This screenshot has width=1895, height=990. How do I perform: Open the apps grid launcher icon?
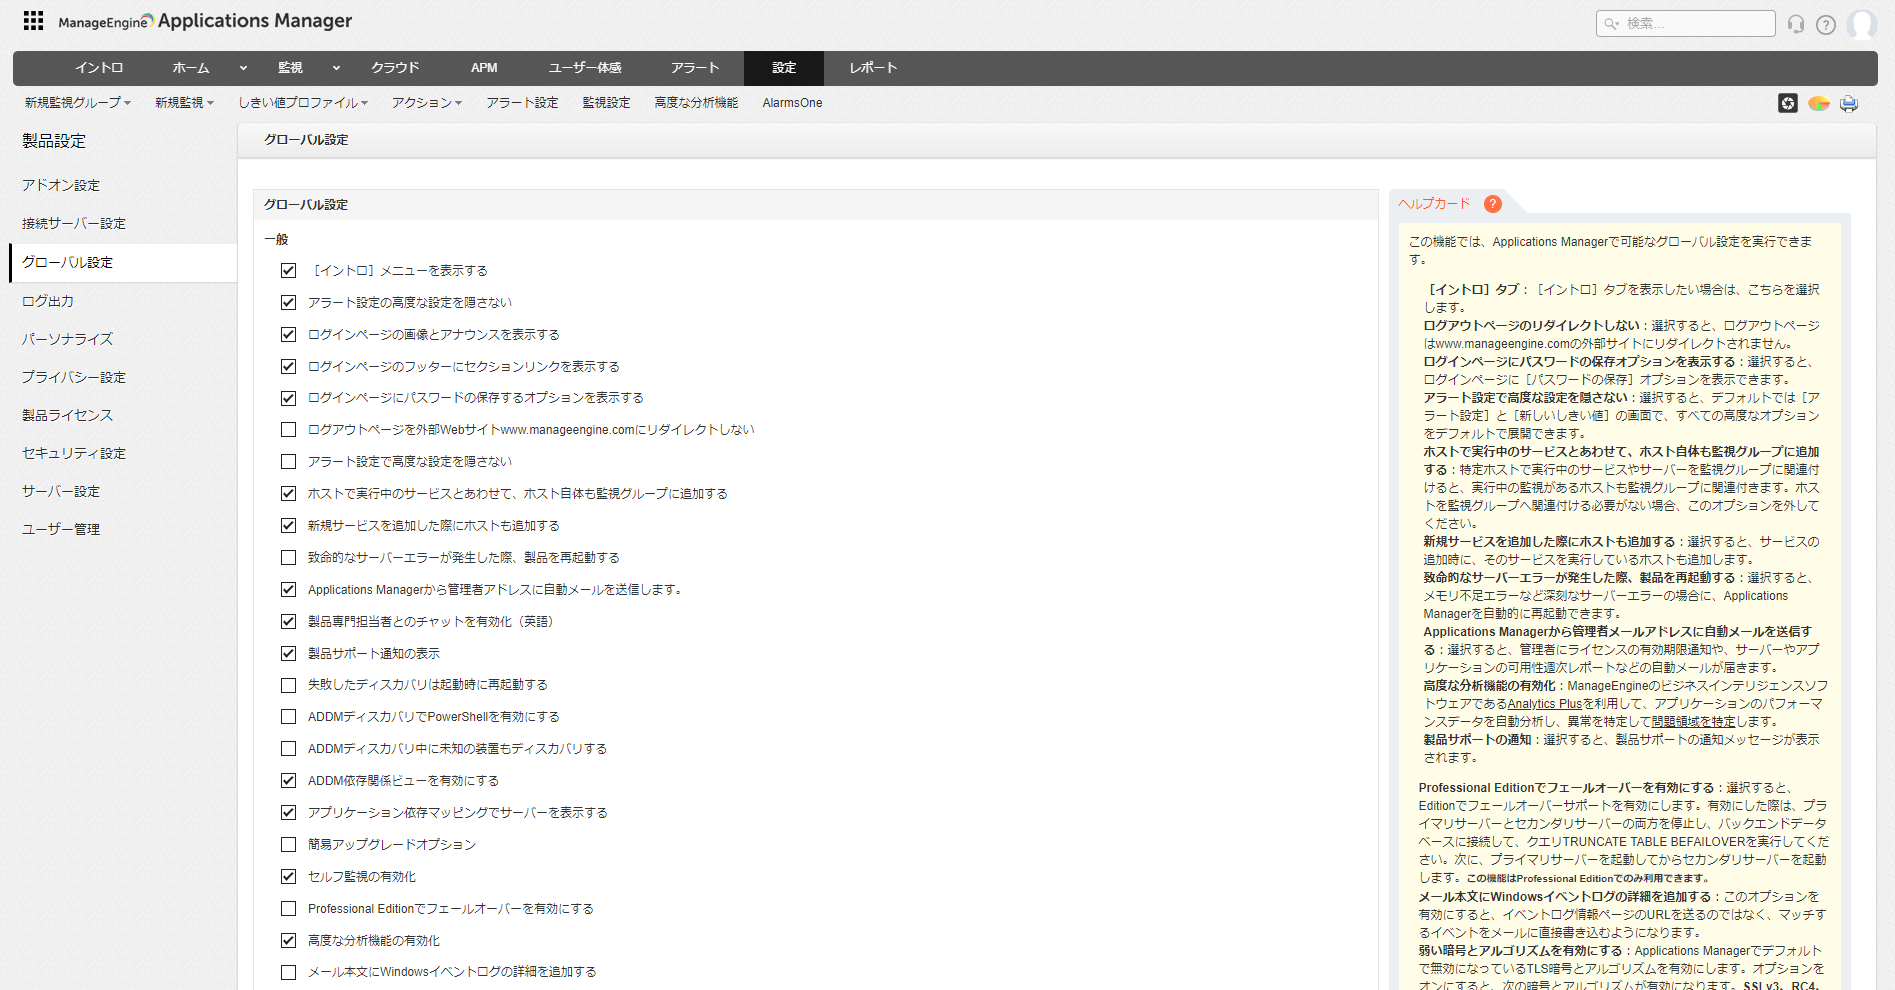pos(33,21)
